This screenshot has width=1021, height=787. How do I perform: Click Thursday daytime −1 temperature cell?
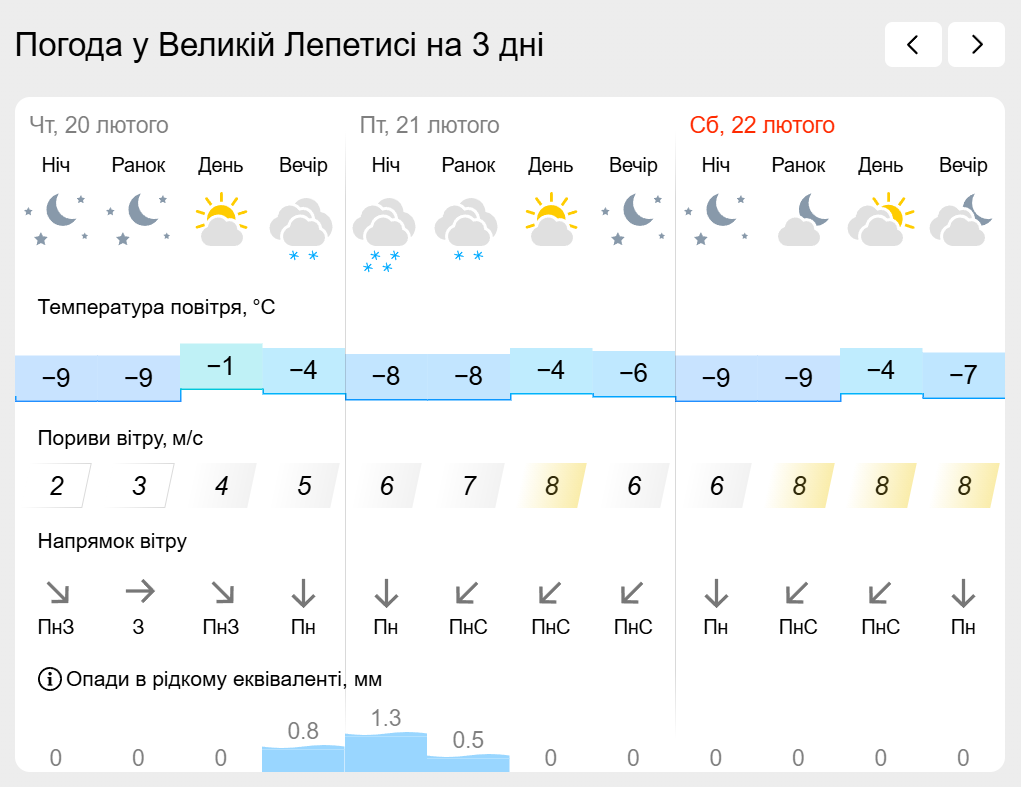click(x=221, y=366)
